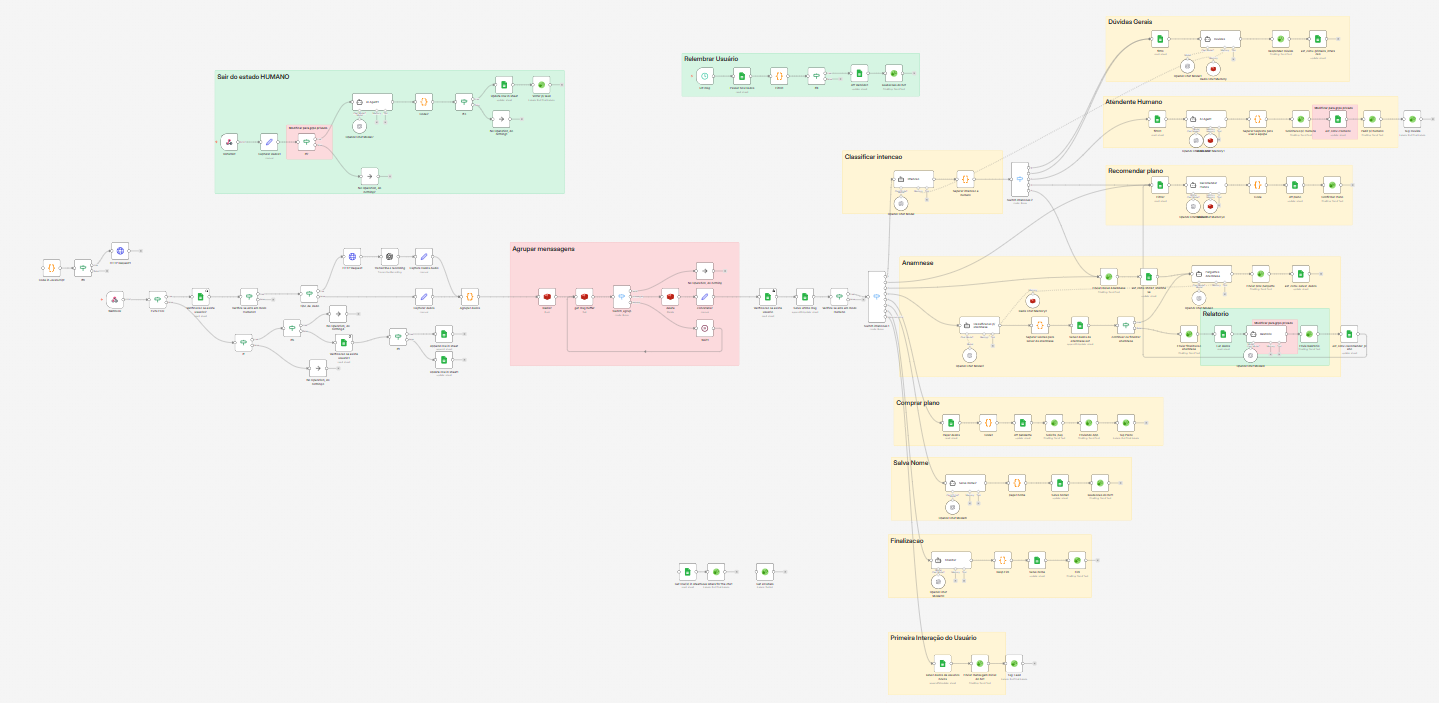Select the Anamnese sticky note title
The width and height of the screenshot is (1439, 703).
917,263
